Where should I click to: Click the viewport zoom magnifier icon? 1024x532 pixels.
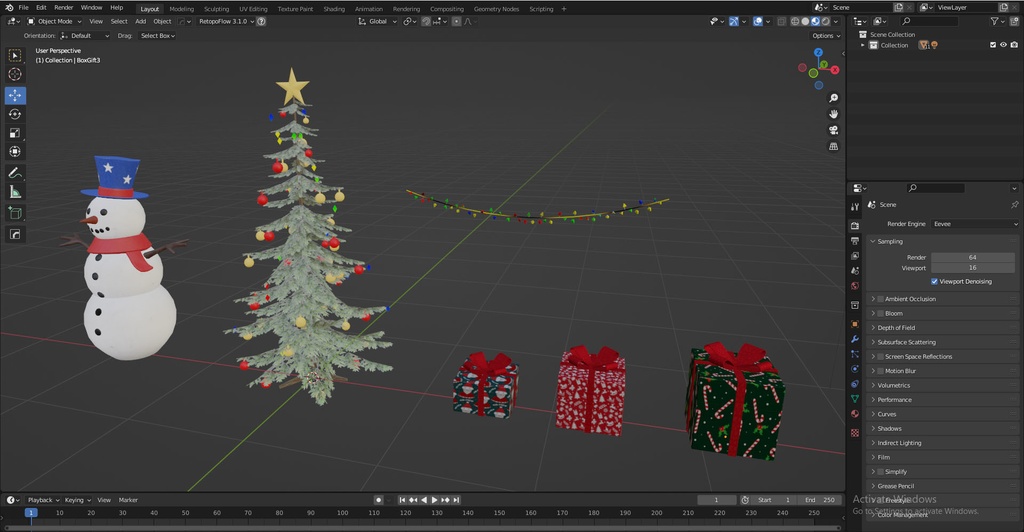833,98
